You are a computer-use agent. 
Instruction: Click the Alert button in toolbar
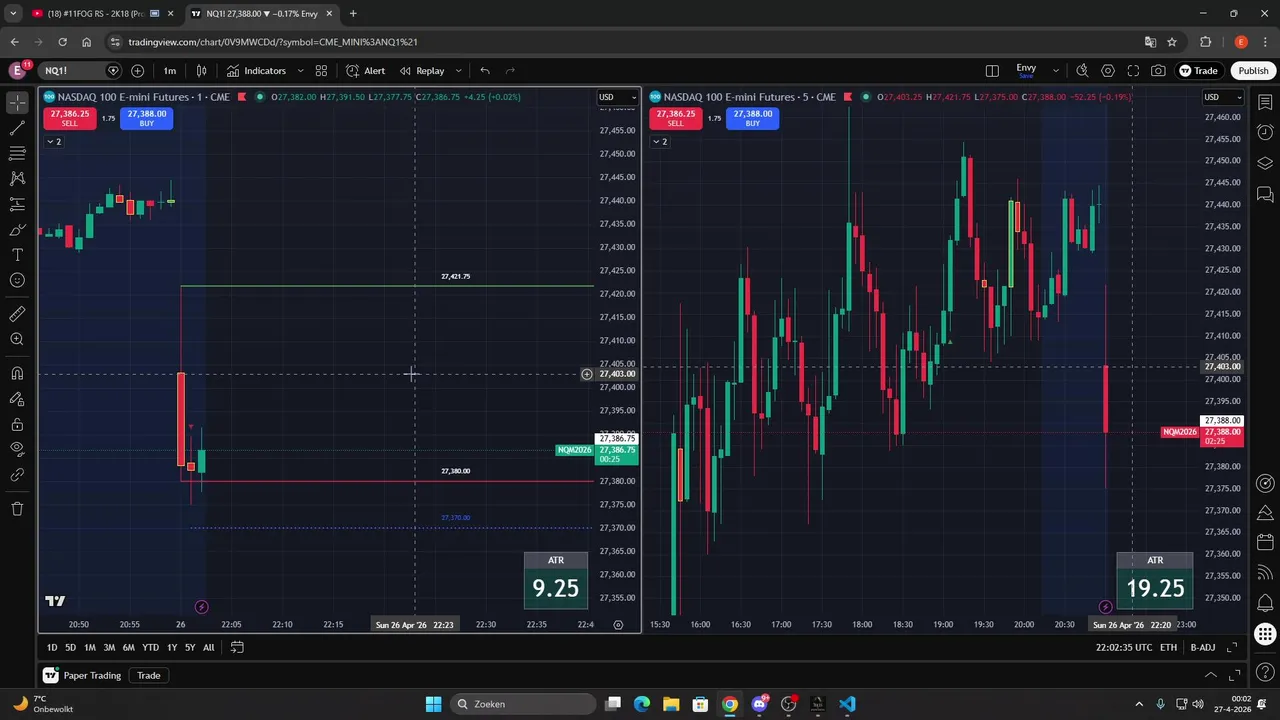click(365, 71)
